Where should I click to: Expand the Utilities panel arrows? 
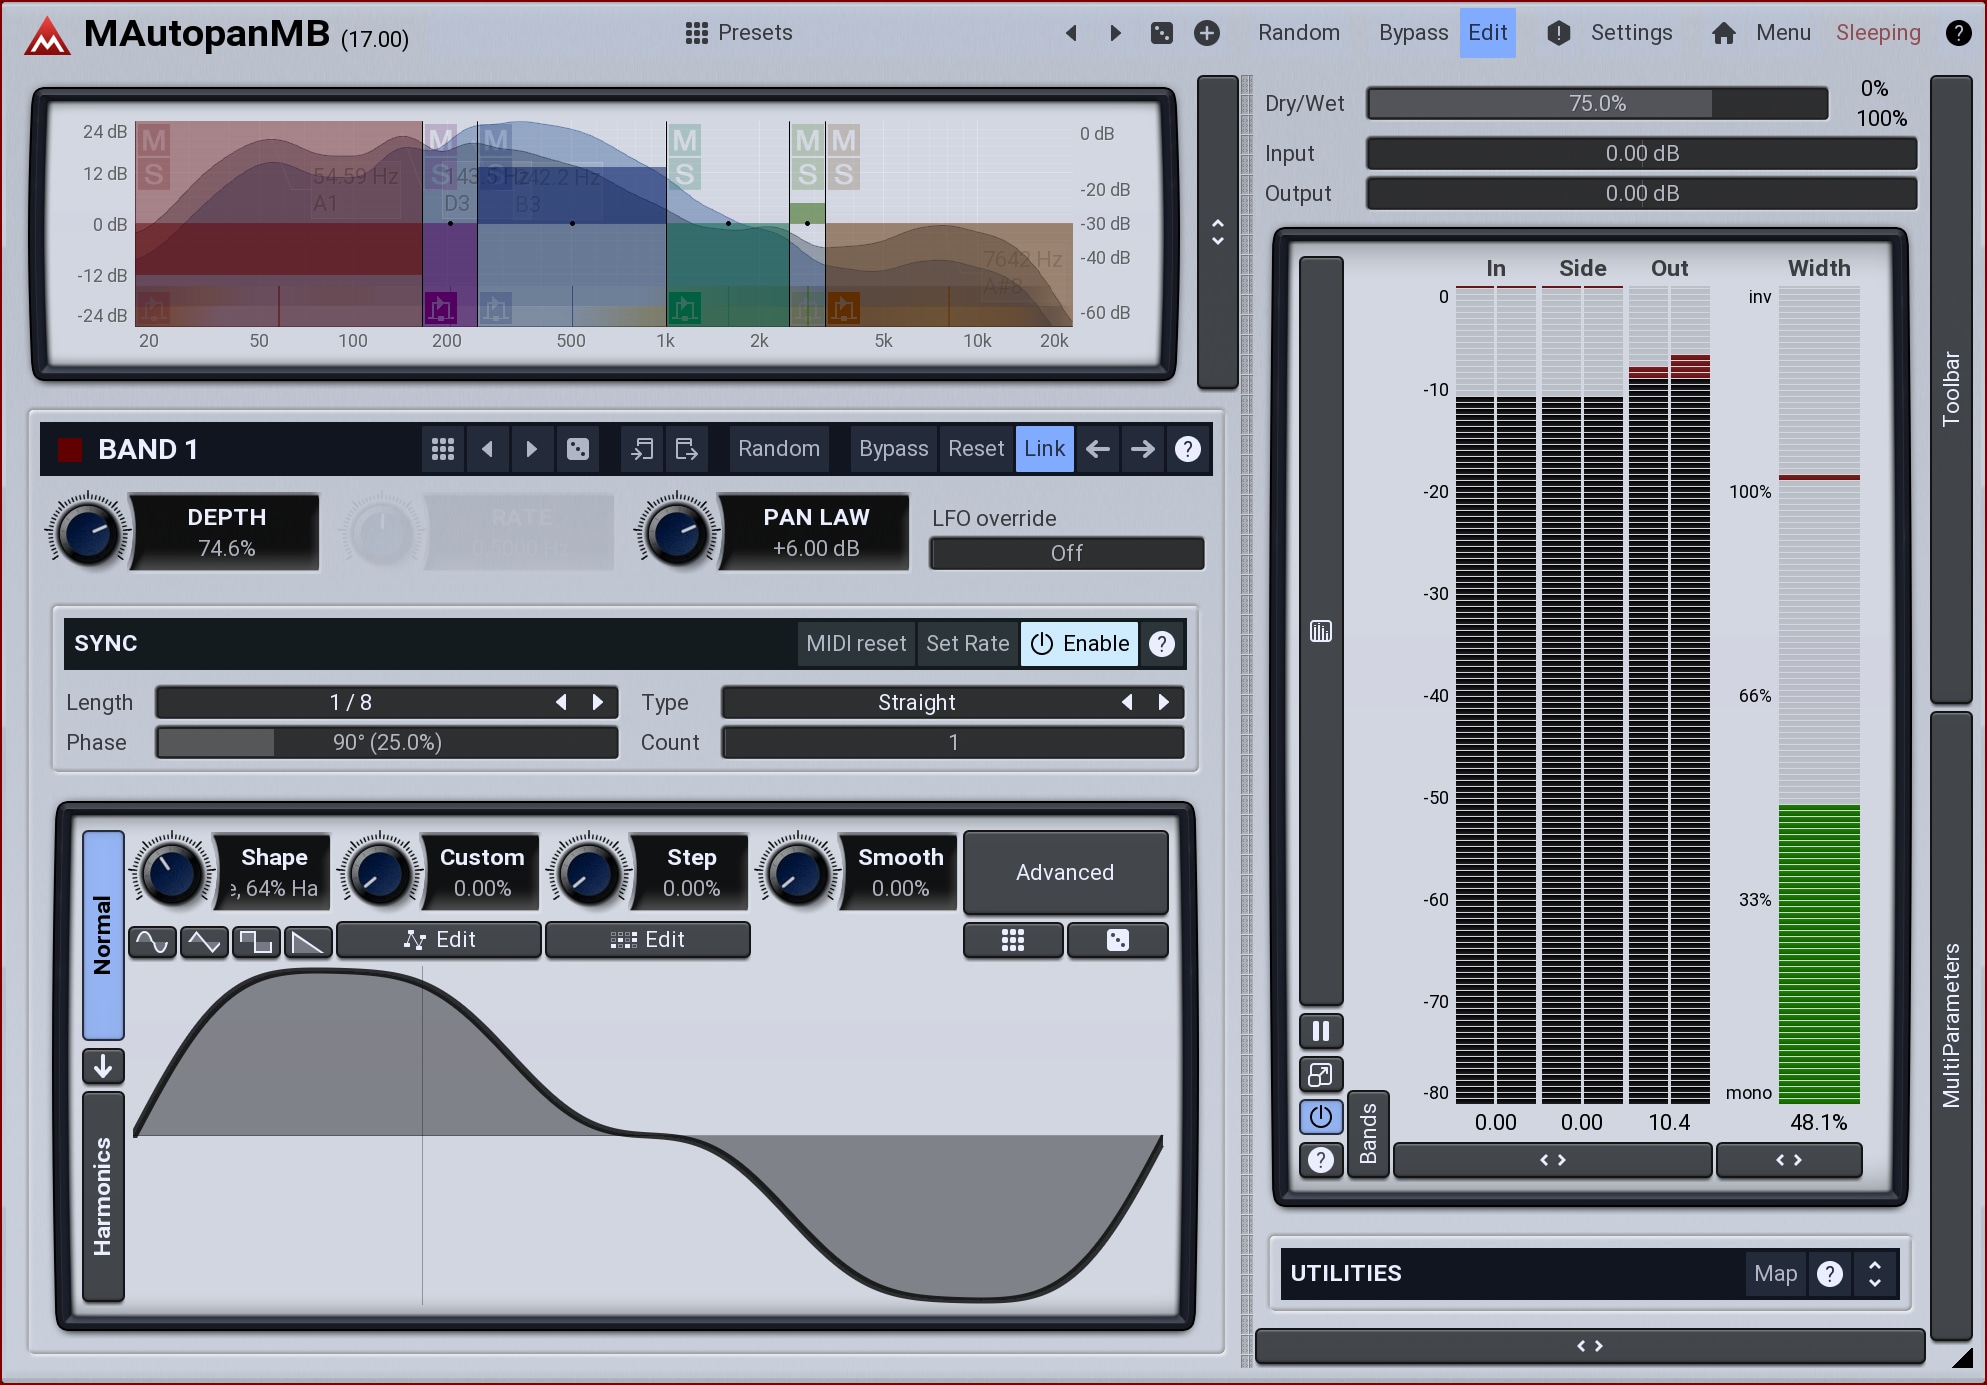click(1875, 1274)
